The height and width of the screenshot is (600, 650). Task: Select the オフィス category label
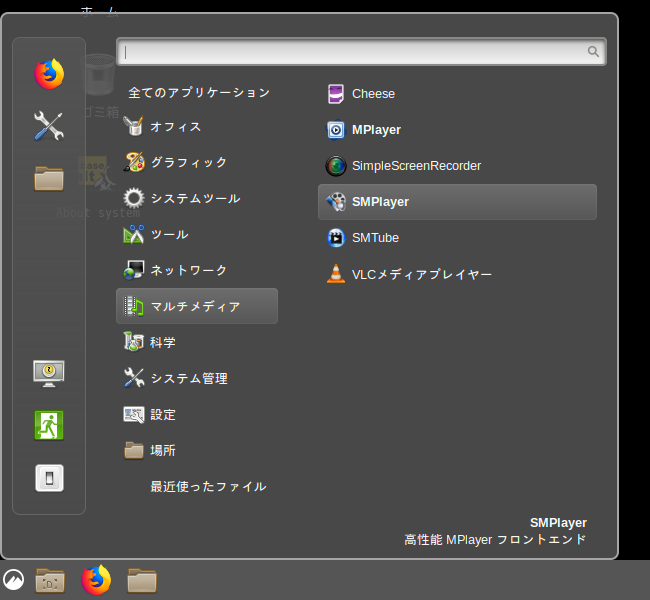pyautogui.click(x=176, y=126)
